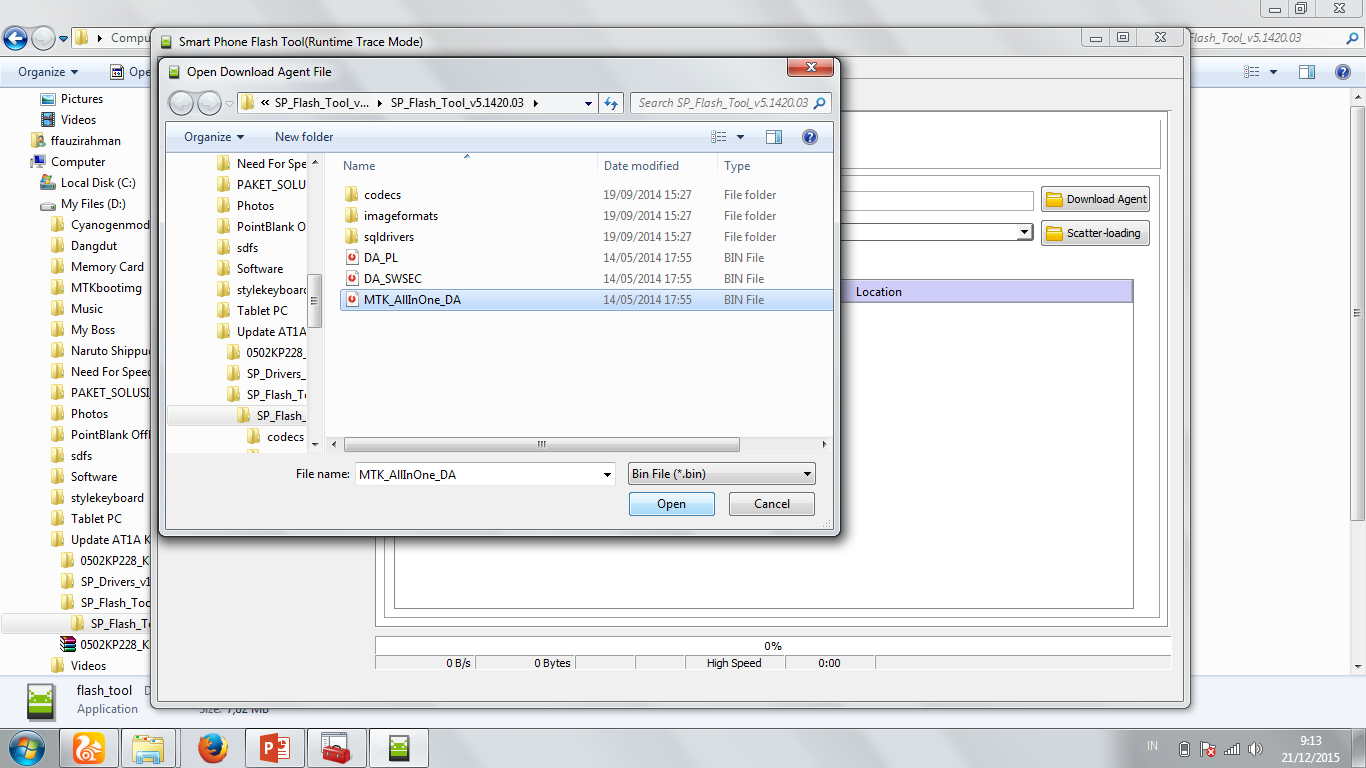
Task: Open the file type Bin File dropdown
Action: 721,474
